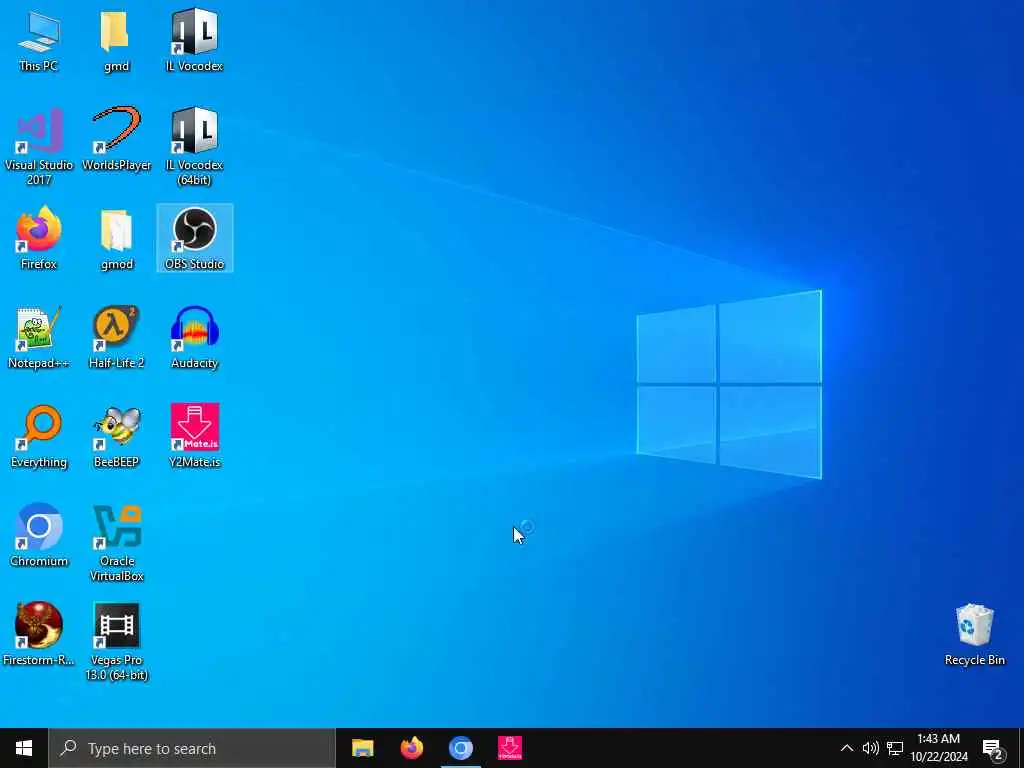Show hidden system tray icons
The height and width of the screenshot is (768, 1024).
click(846, 748)
